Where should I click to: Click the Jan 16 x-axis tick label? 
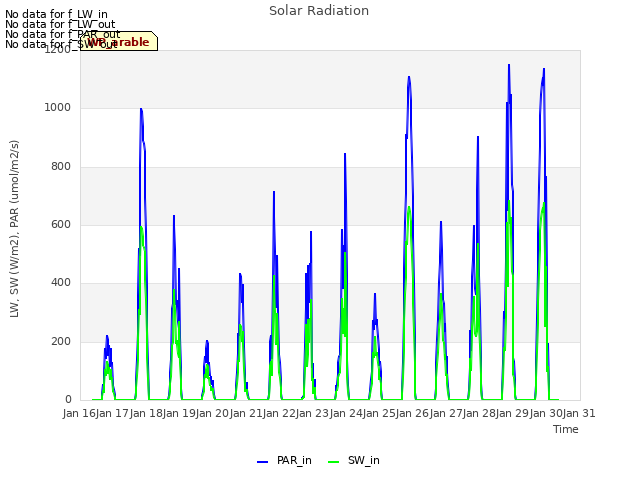pyautogui.click(x=79, y=413)
